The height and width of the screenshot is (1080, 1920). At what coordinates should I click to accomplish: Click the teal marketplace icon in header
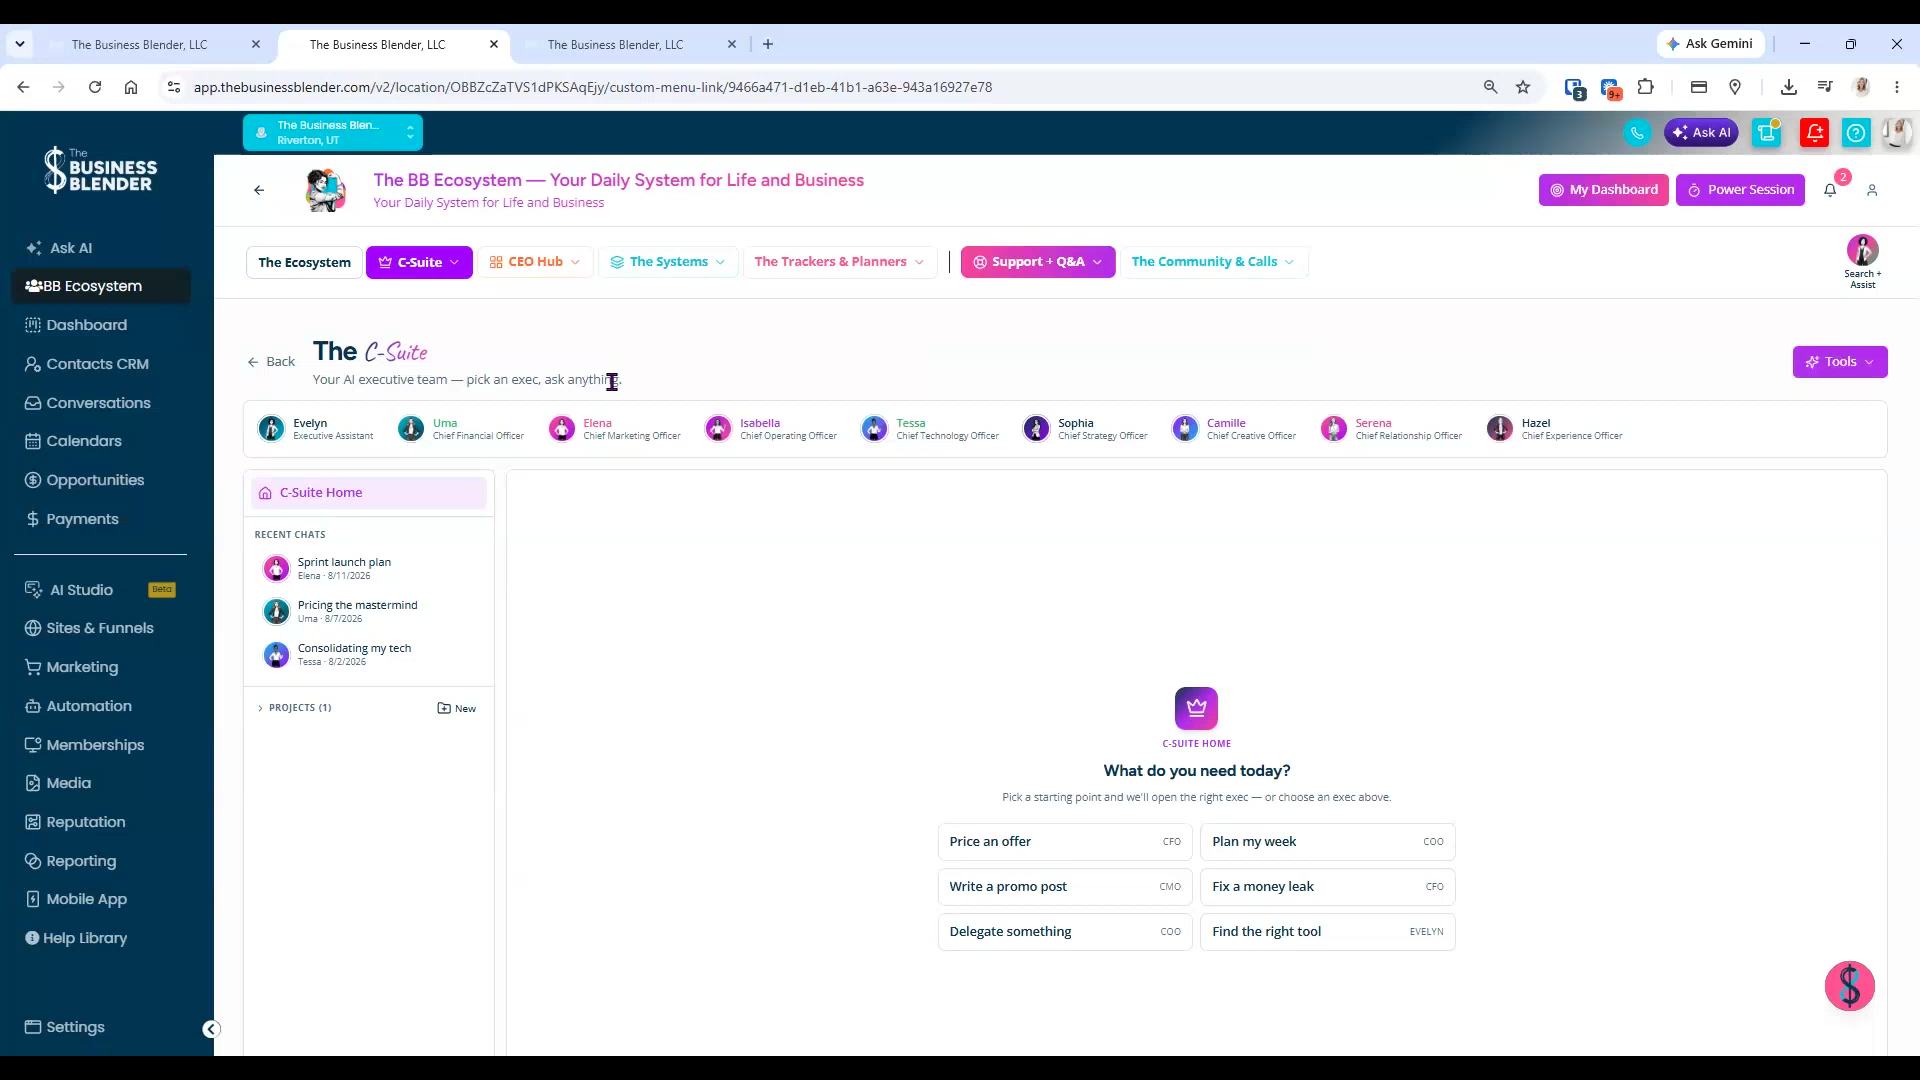coord(1768,133)
